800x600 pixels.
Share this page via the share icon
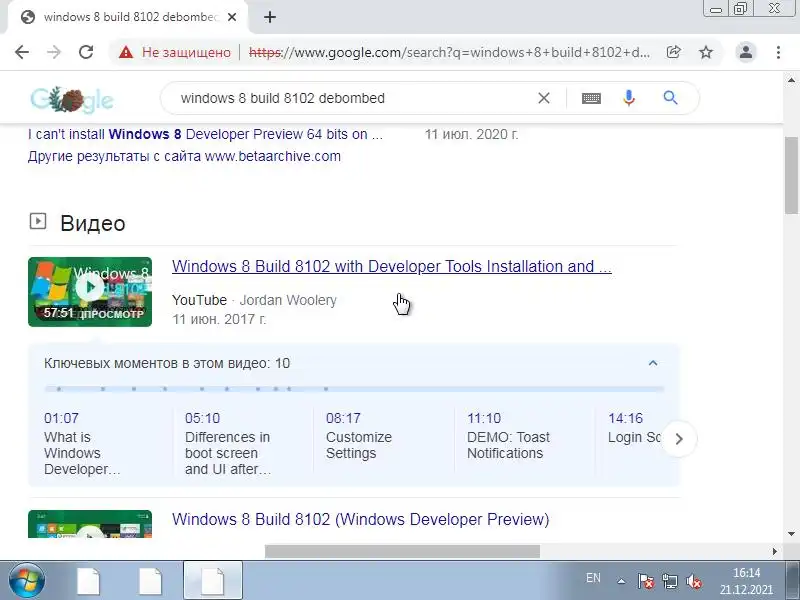point(673,52)
